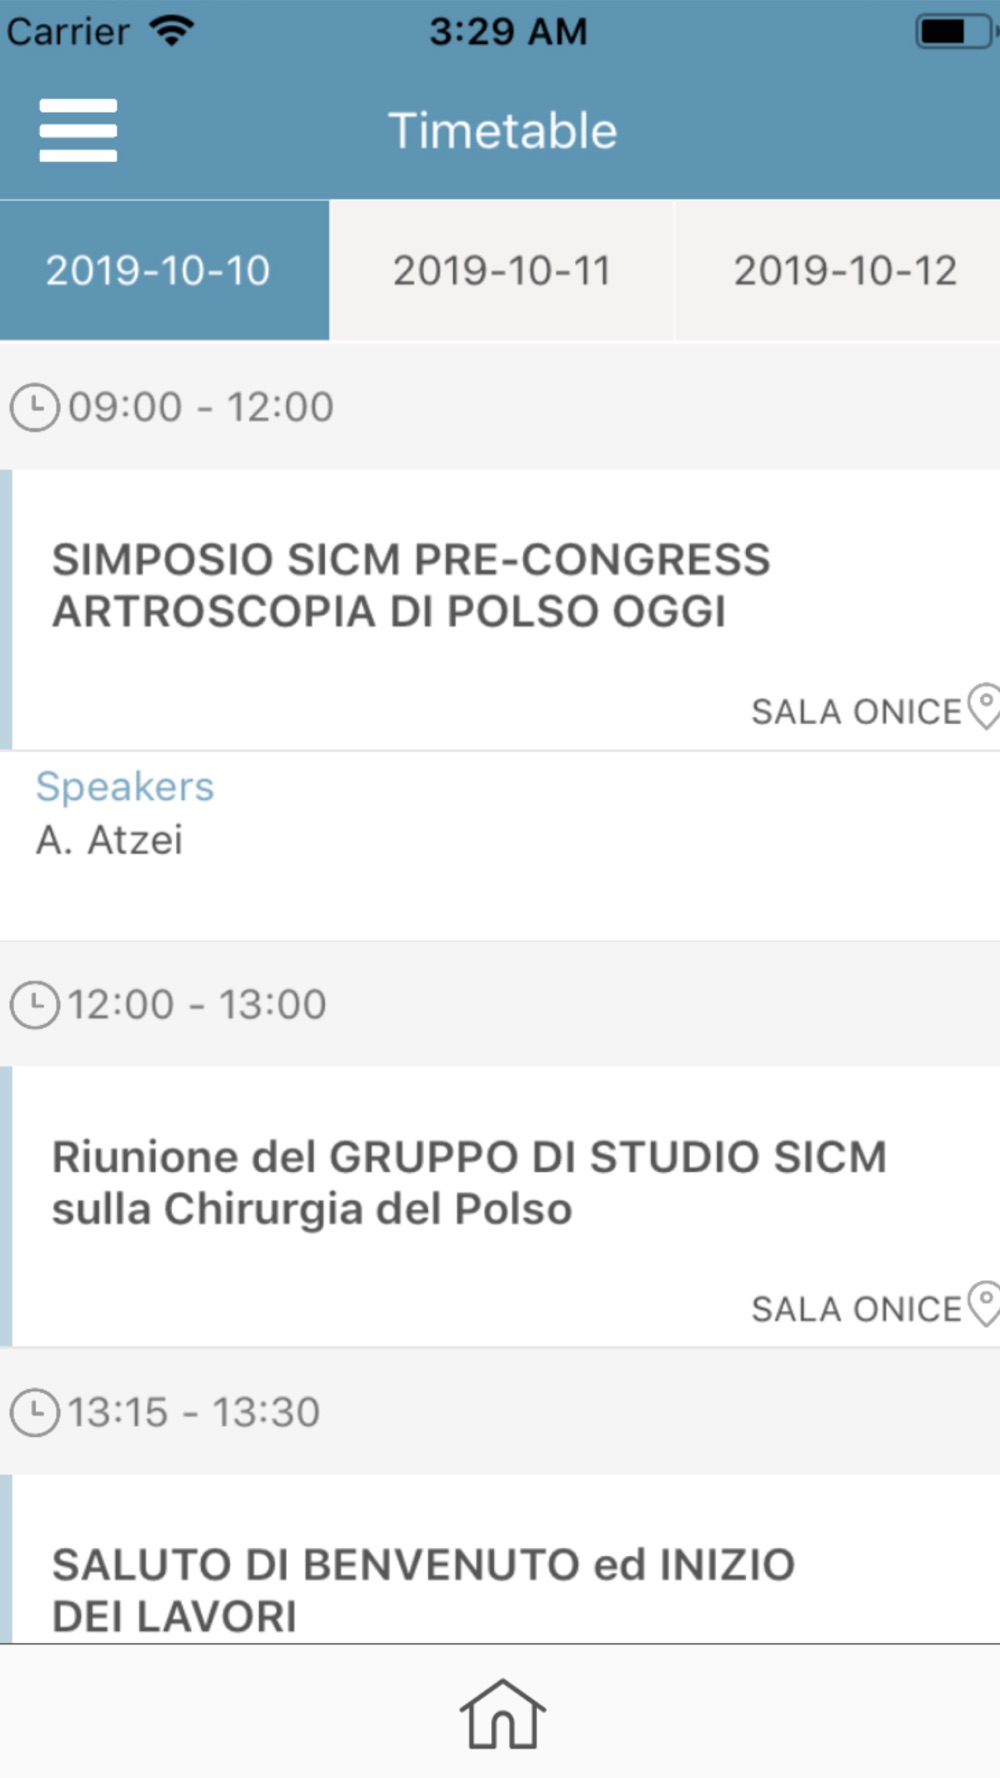Tap the home icon in bottom bar
This screenshot has width=1000, height=1778.
[502, 1714]
